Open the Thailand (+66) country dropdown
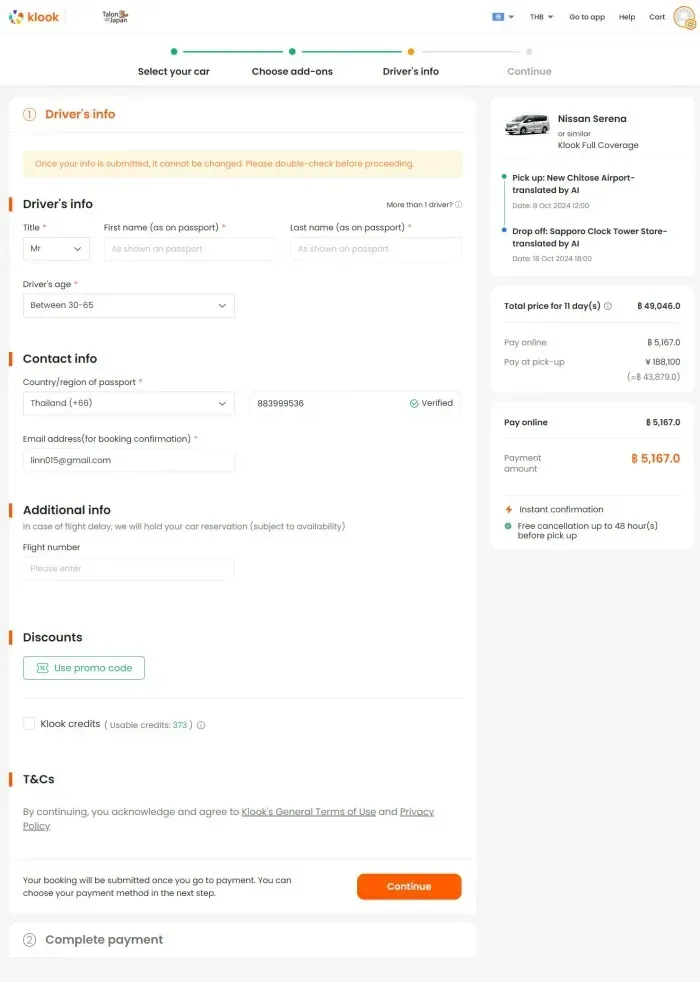 point(129,403)
